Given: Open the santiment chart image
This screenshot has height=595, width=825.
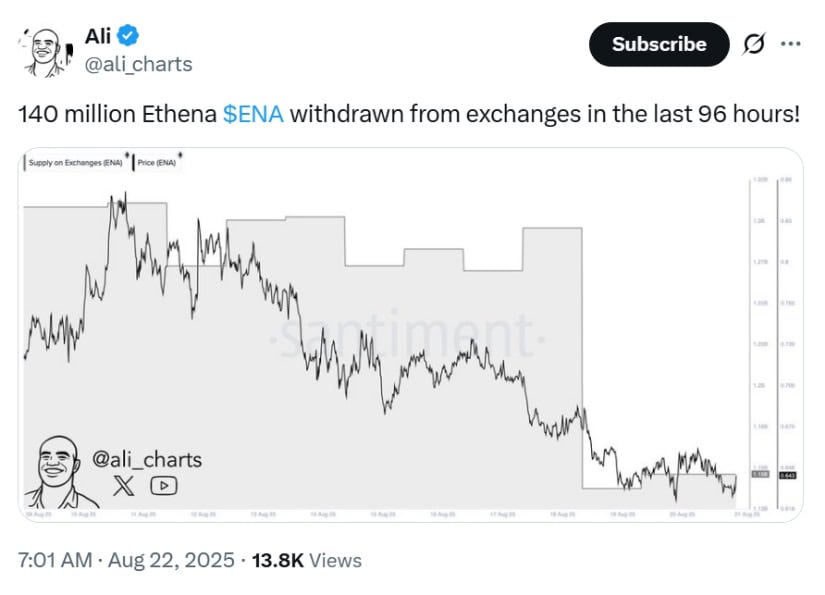Looking at the screenshot, I should (x=411, y=335).
